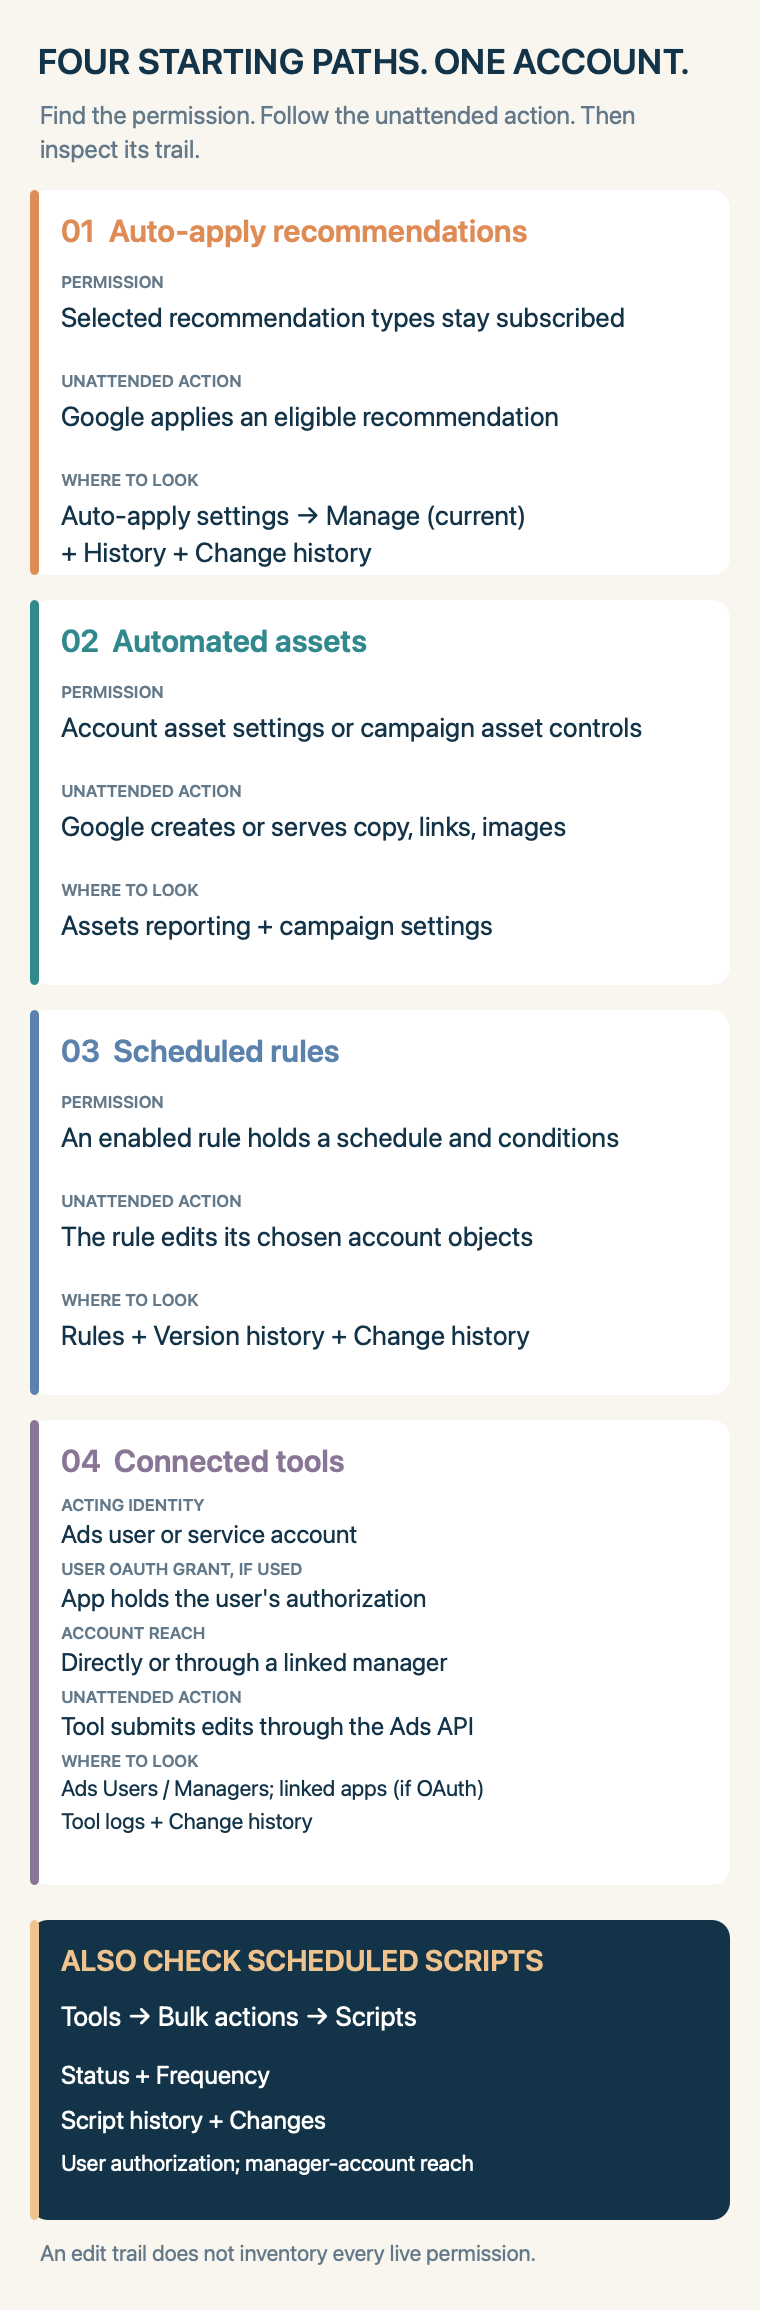Click the 'USER OAUTH GRANT, IF USED' label

point(182,1569)
